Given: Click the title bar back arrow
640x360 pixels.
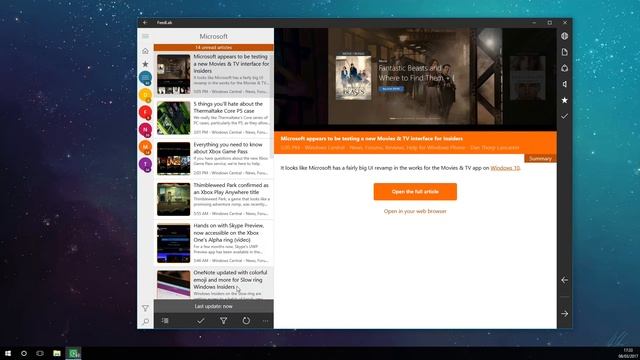Looking at the screenshot, I should pos(145,22).
